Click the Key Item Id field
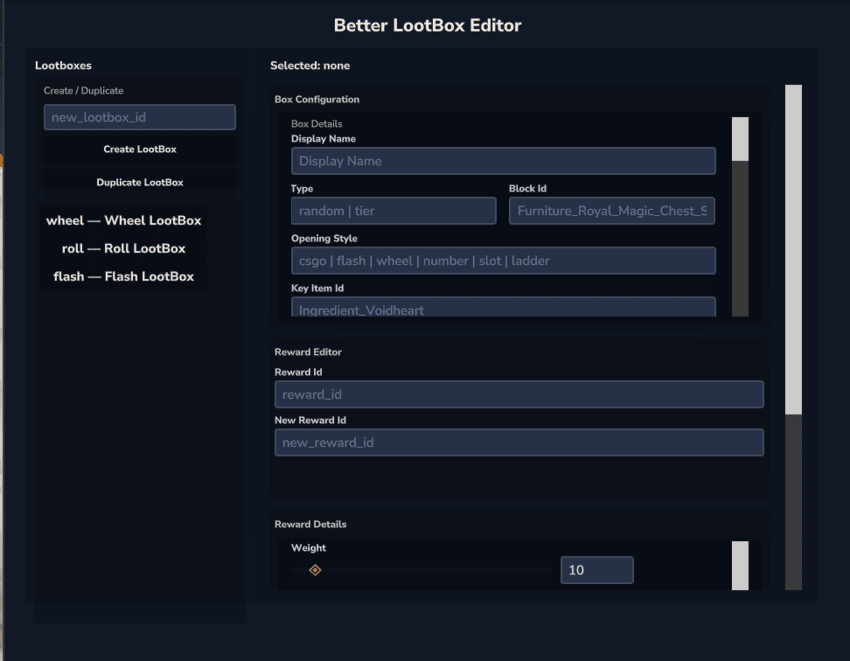This screenshot has height=661, width=850. 503,308
